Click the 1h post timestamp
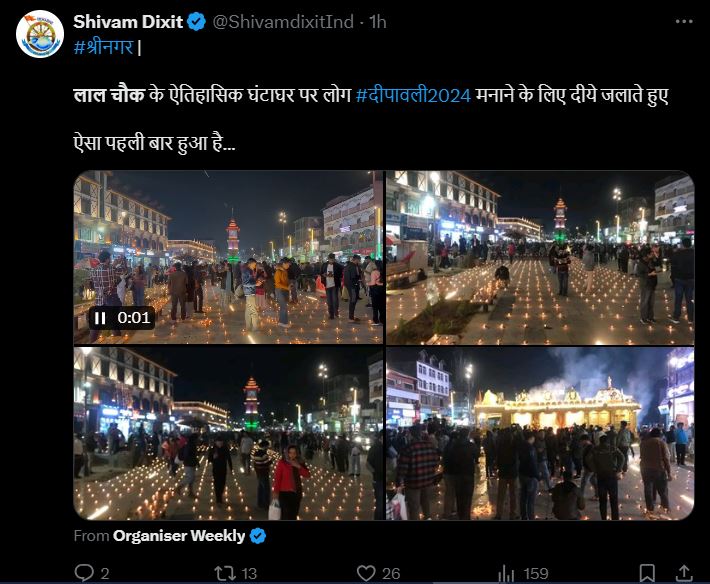Image resolution: width=710 pixels, height=584 pixels. (x=378, y=22)
